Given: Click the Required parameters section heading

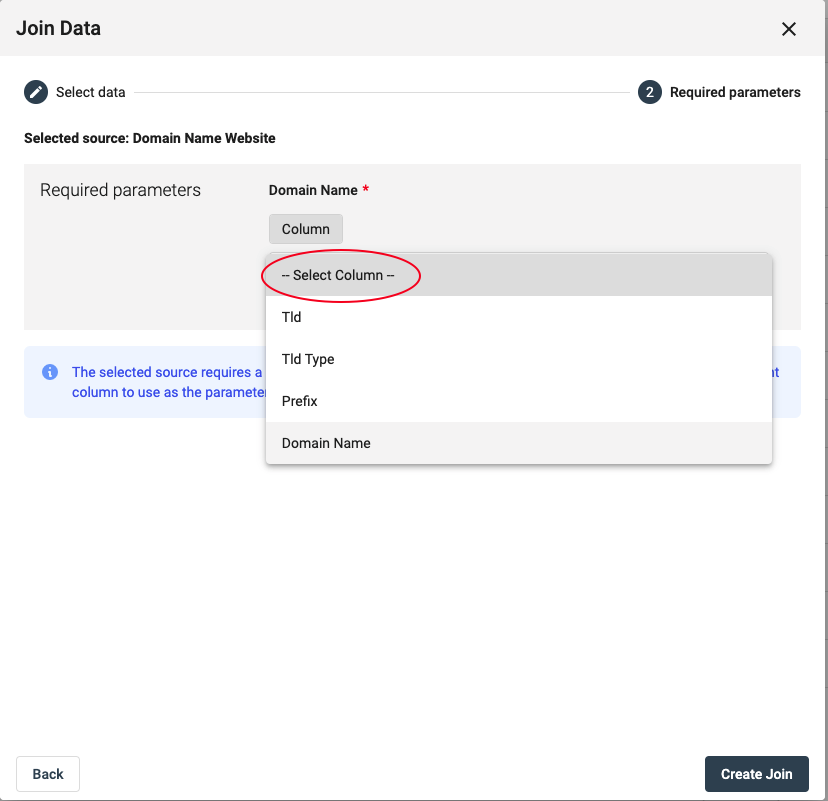Looking at the screenshot, I should click(x=120, y=190).
